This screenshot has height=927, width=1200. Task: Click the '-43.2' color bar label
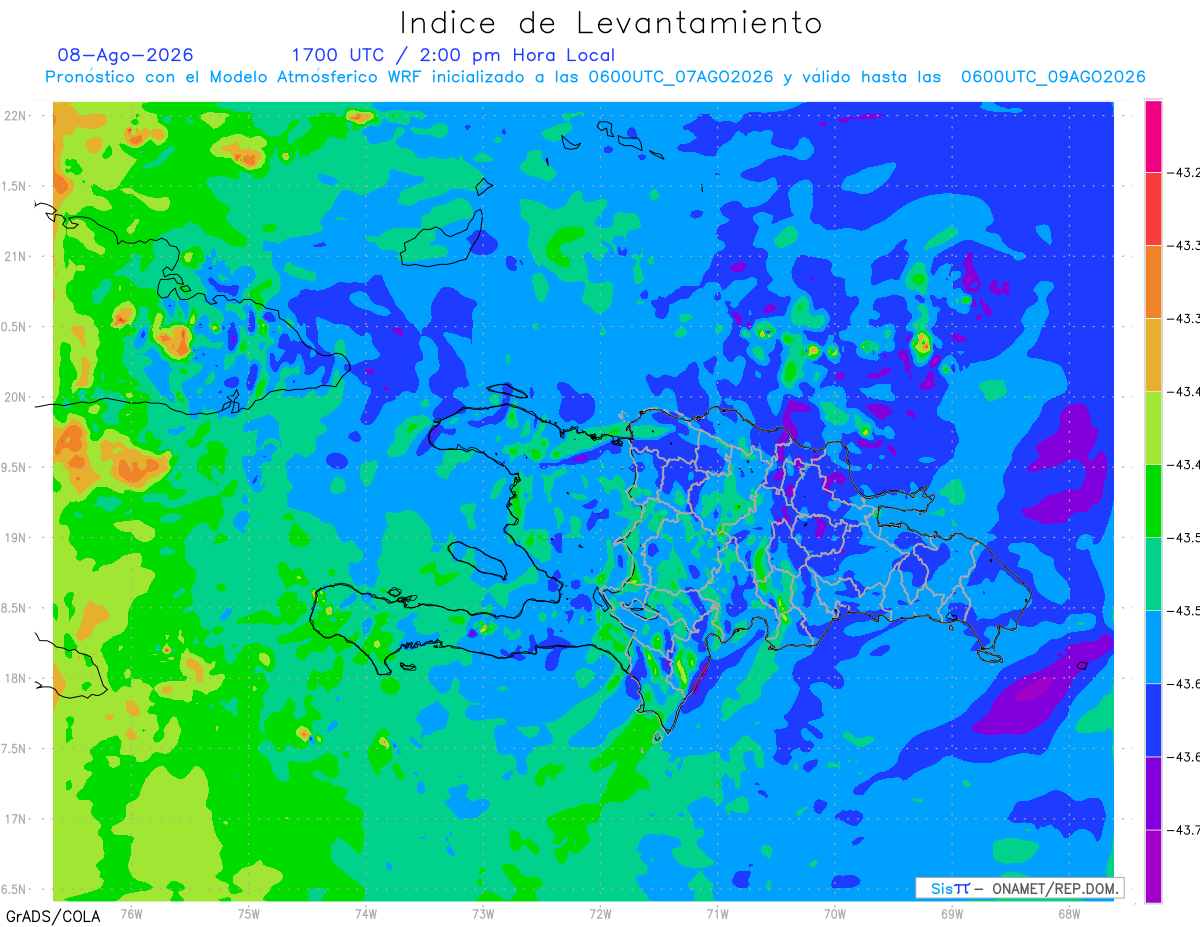[1184, 172]
